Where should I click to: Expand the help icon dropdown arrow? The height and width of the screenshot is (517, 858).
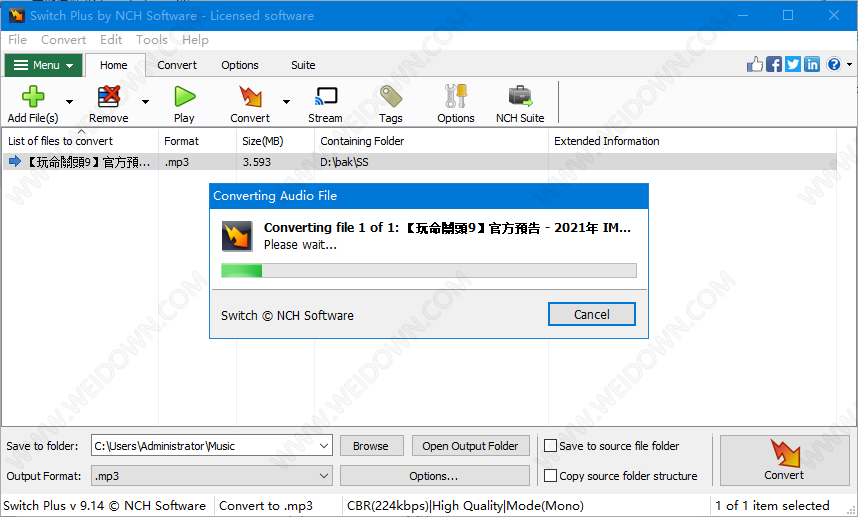(x=849, y=65)
